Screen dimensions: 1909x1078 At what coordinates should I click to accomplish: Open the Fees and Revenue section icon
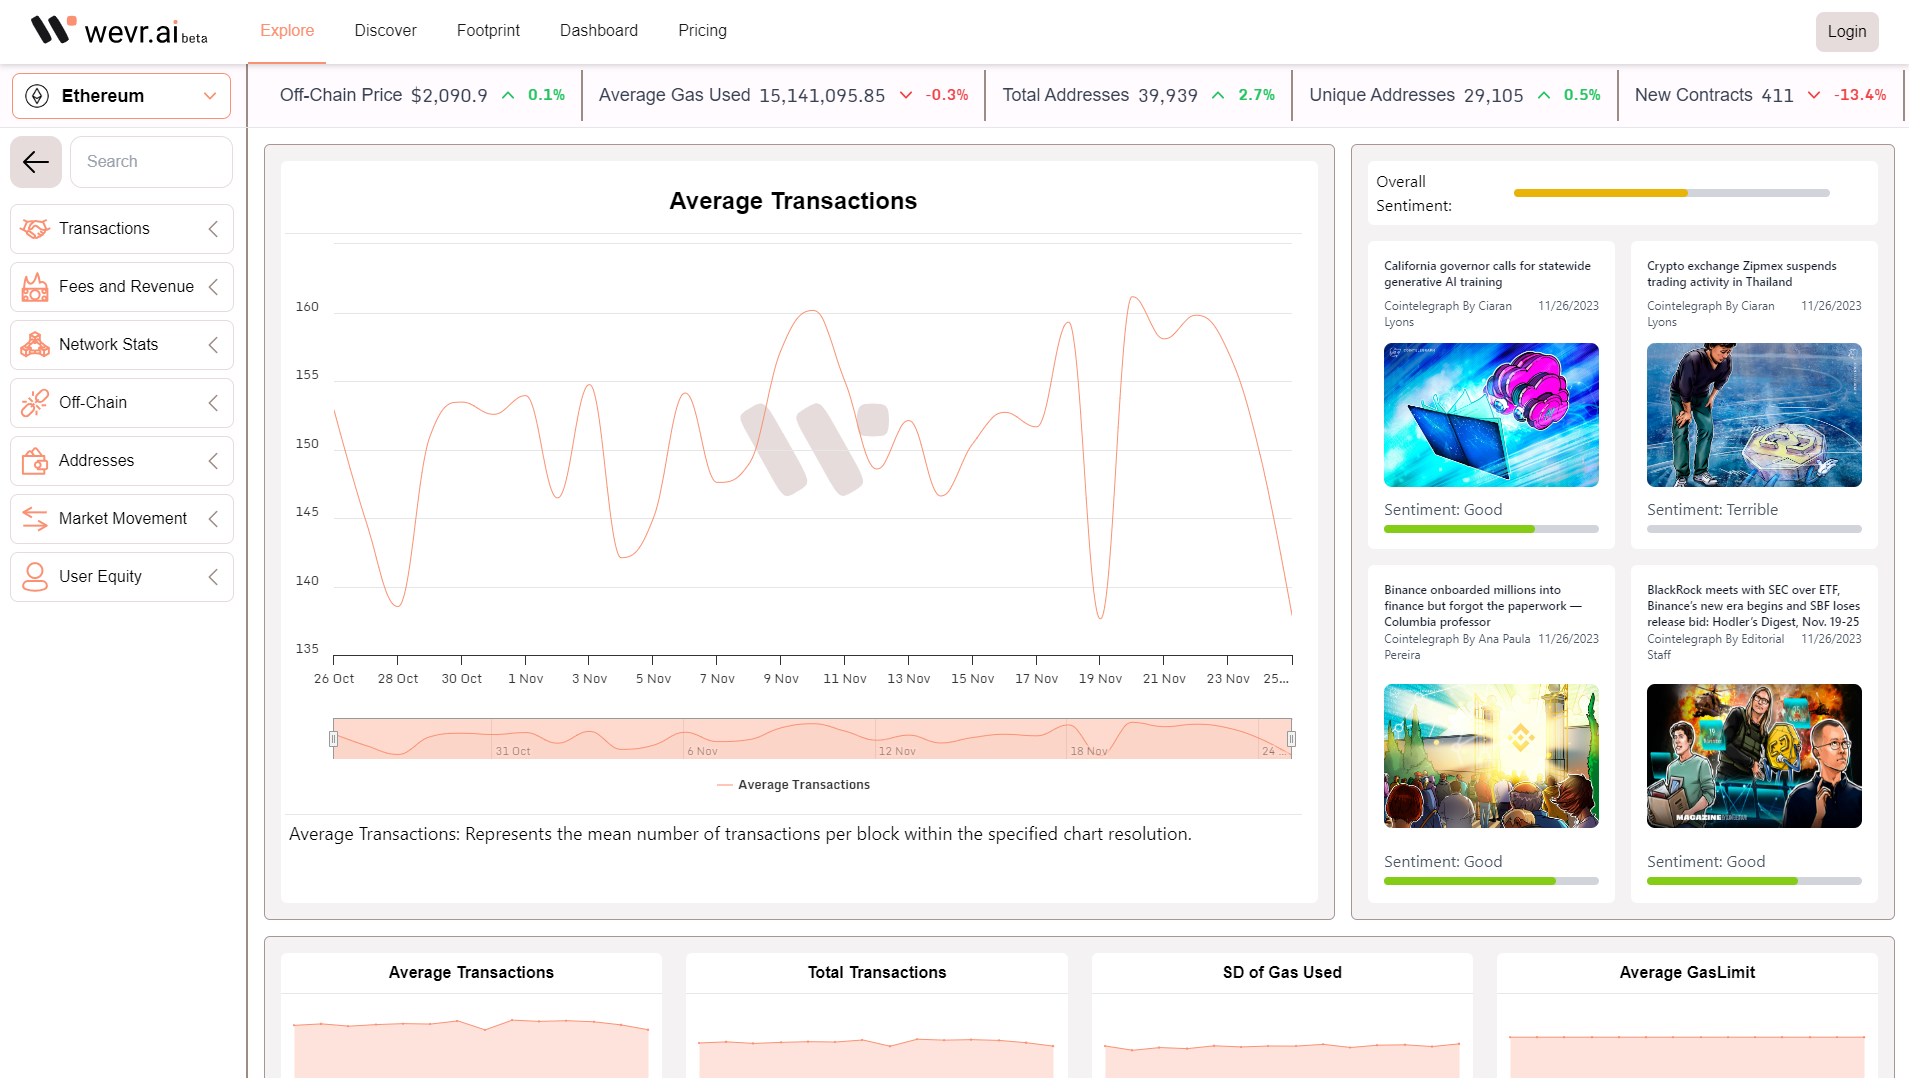pyautogui.click(x=35, y=287)
